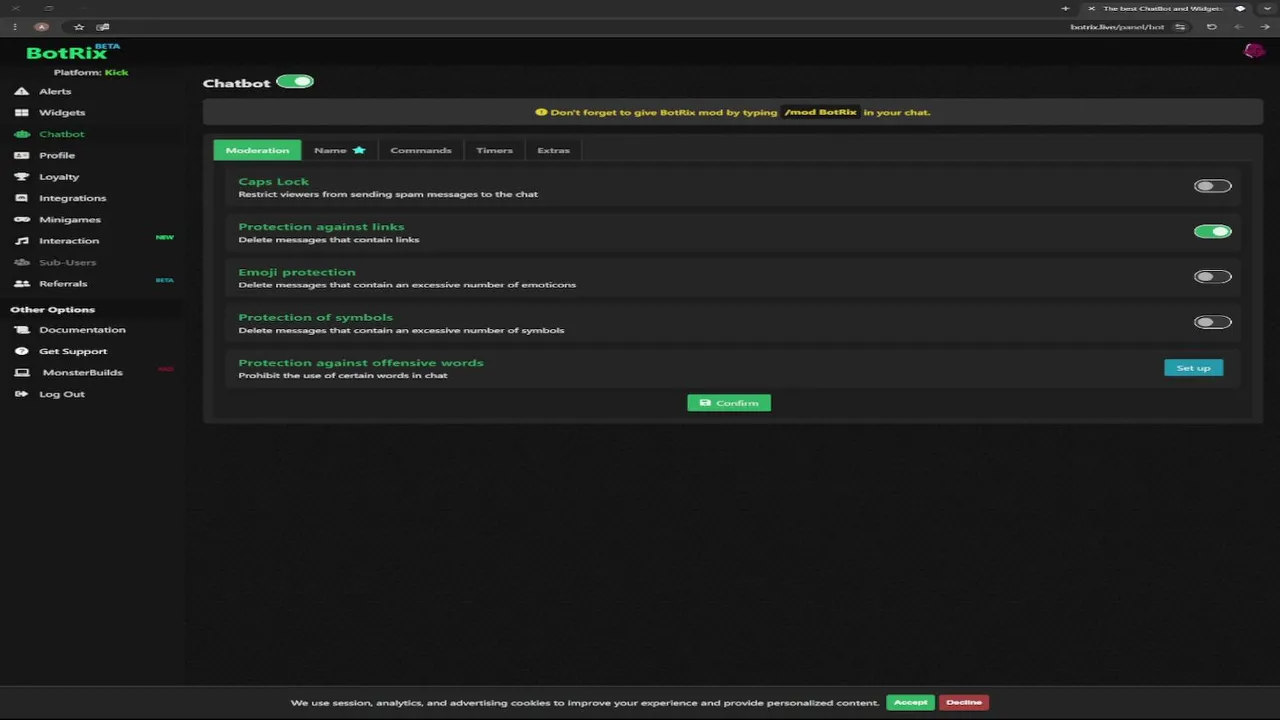Screen dimensions: 1280x720
Task: Decline the cookies notice
Action: [964, 702]
